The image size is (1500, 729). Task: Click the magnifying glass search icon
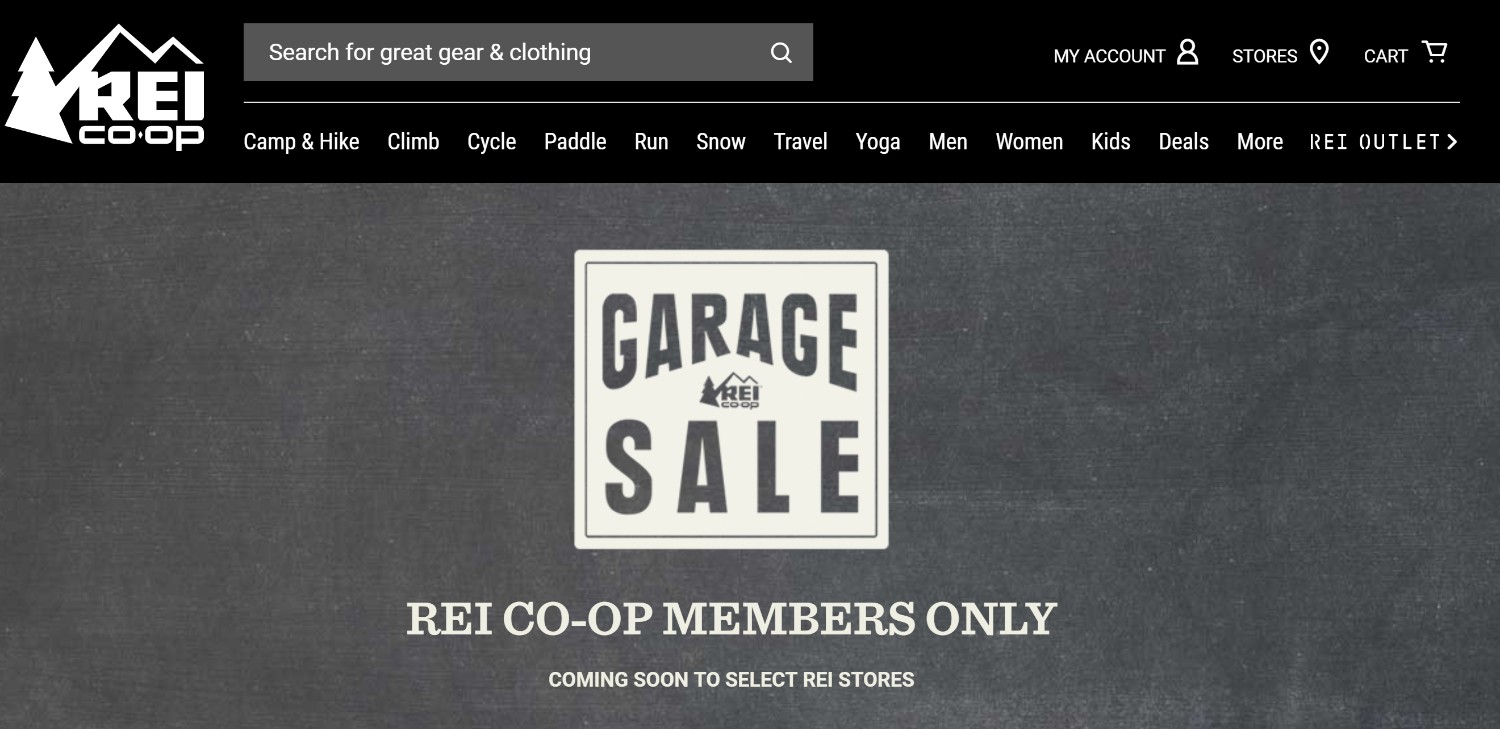click(x=781, y=53)
